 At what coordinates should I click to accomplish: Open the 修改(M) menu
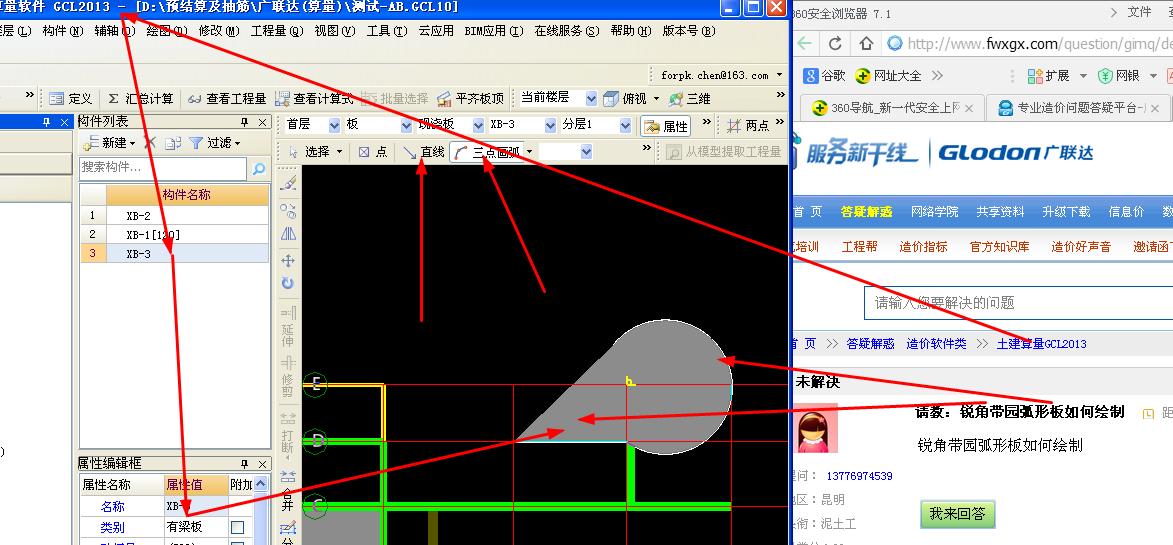(219, 31)
